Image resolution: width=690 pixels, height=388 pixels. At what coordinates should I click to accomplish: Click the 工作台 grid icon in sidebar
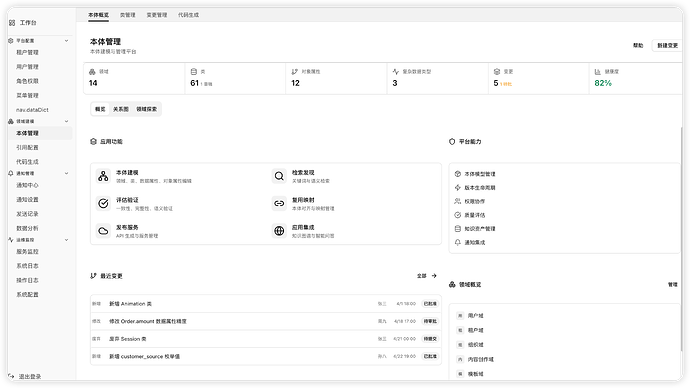[12, 22]
